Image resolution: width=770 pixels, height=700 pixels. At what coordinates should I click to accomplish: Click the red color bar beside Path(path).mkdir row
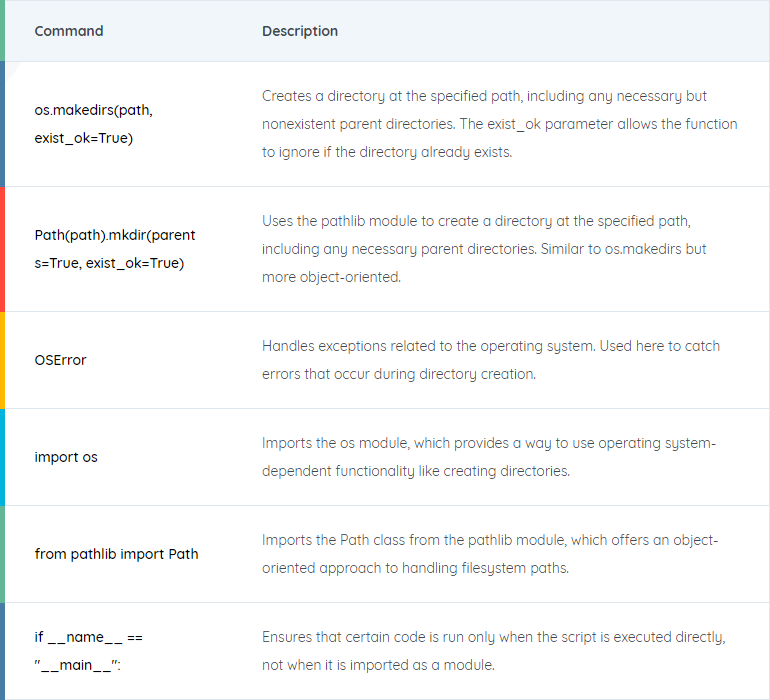[2, 249]
